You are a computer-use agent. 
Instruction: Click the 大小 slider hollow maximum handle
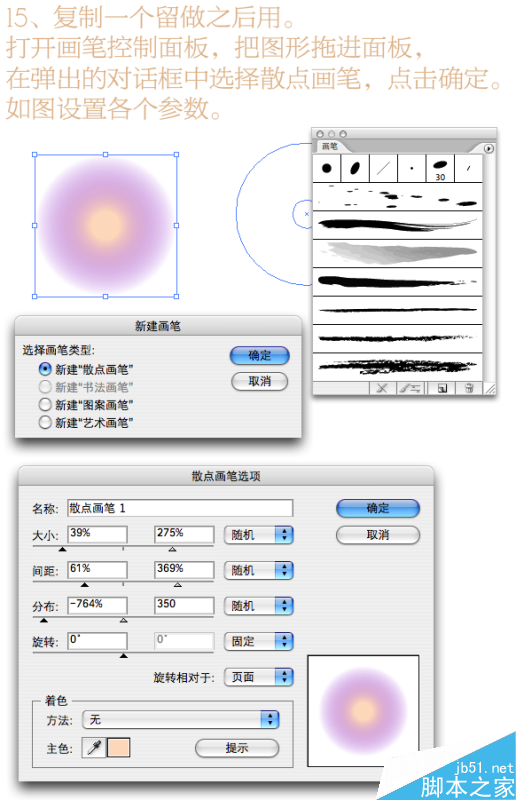point(173,549)
